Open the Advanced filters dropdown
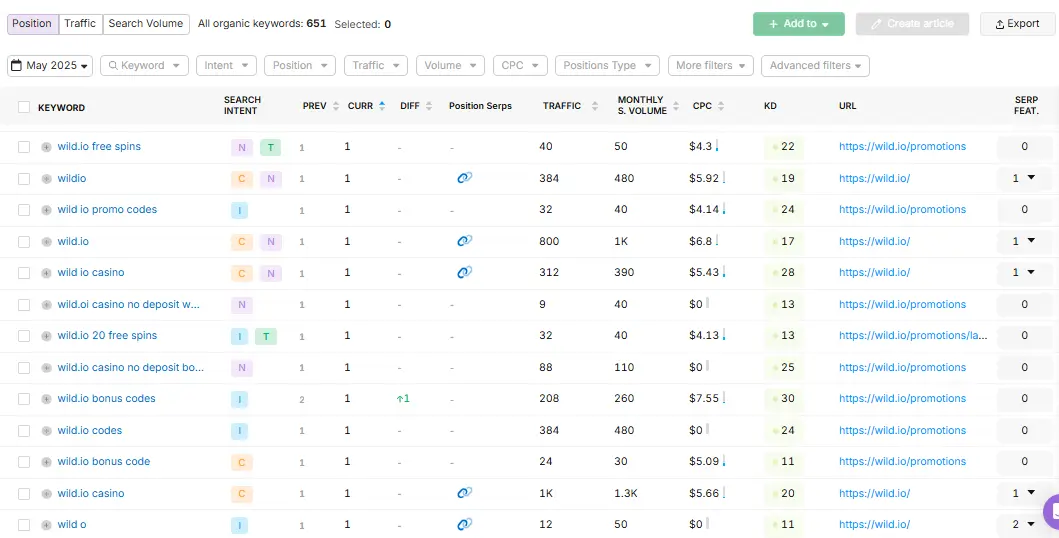1059x538 pixels. [815, 65]
